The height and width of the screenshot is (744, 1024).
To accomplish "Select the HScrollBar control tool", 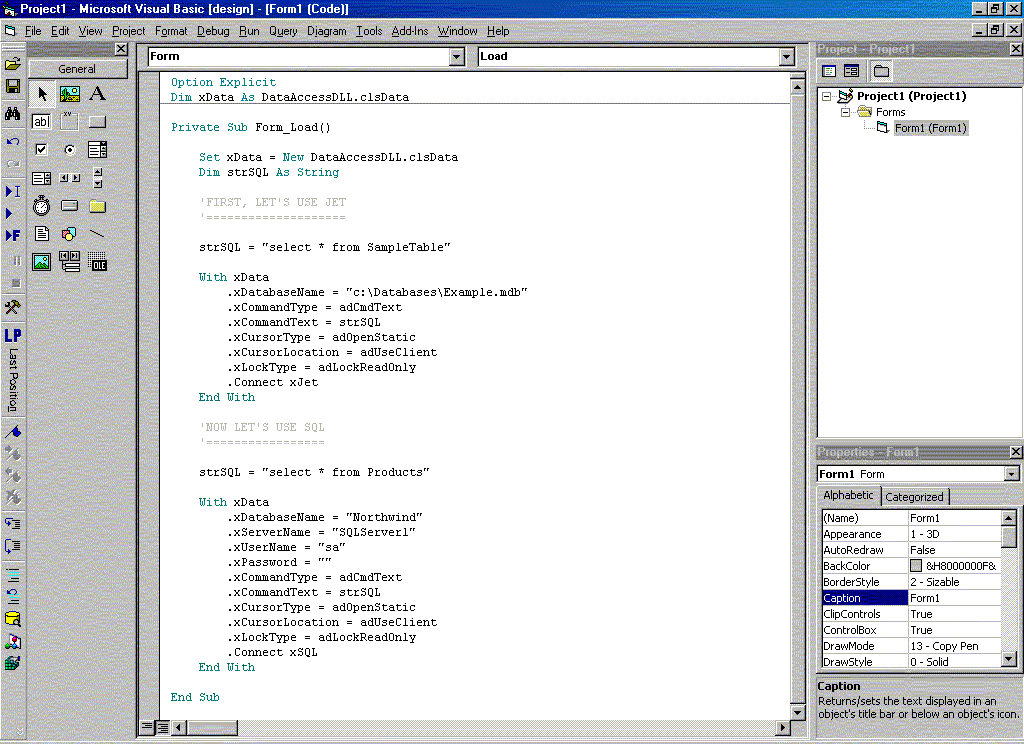I will [70, 178].
